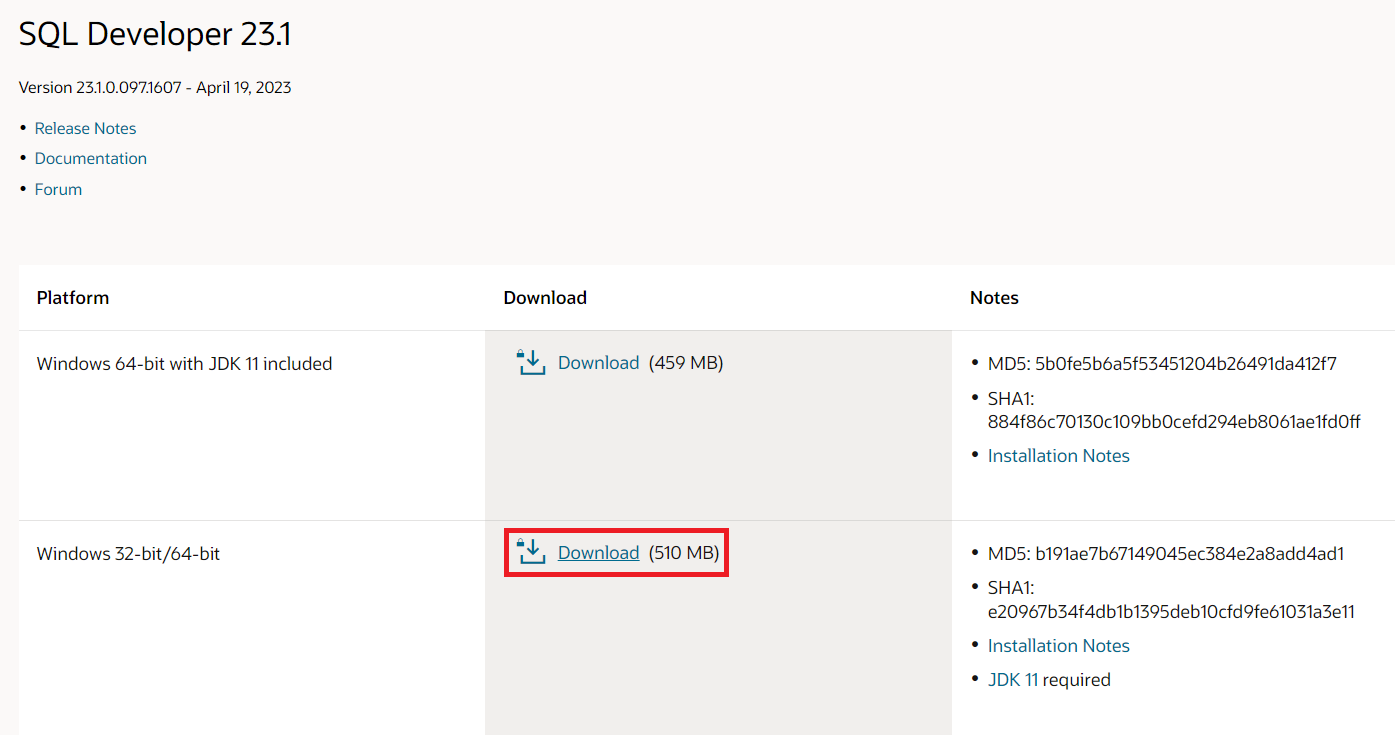Click download icon for Windows 64-bit with JDK 11
Viewport: 1395px width, 735px height.
click(x=531, y=362)
